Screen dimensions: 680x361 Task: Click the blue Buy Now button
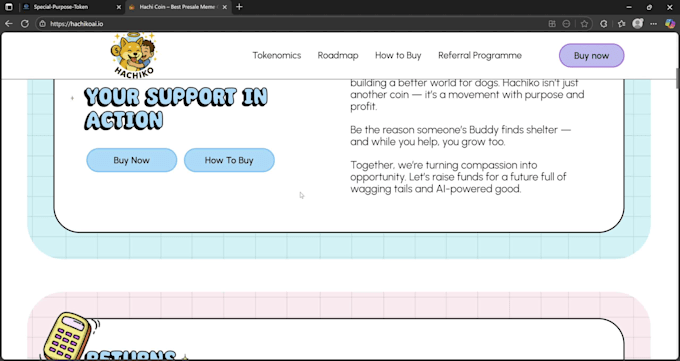coord(131,160)
